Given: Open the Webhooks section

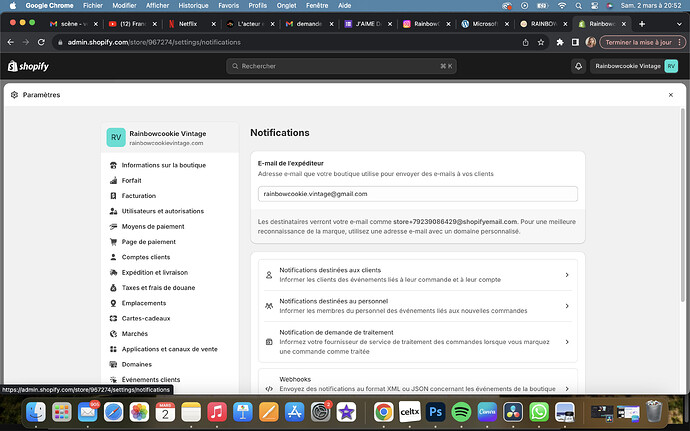Looking at the screenshot, I should pos(418,384).
